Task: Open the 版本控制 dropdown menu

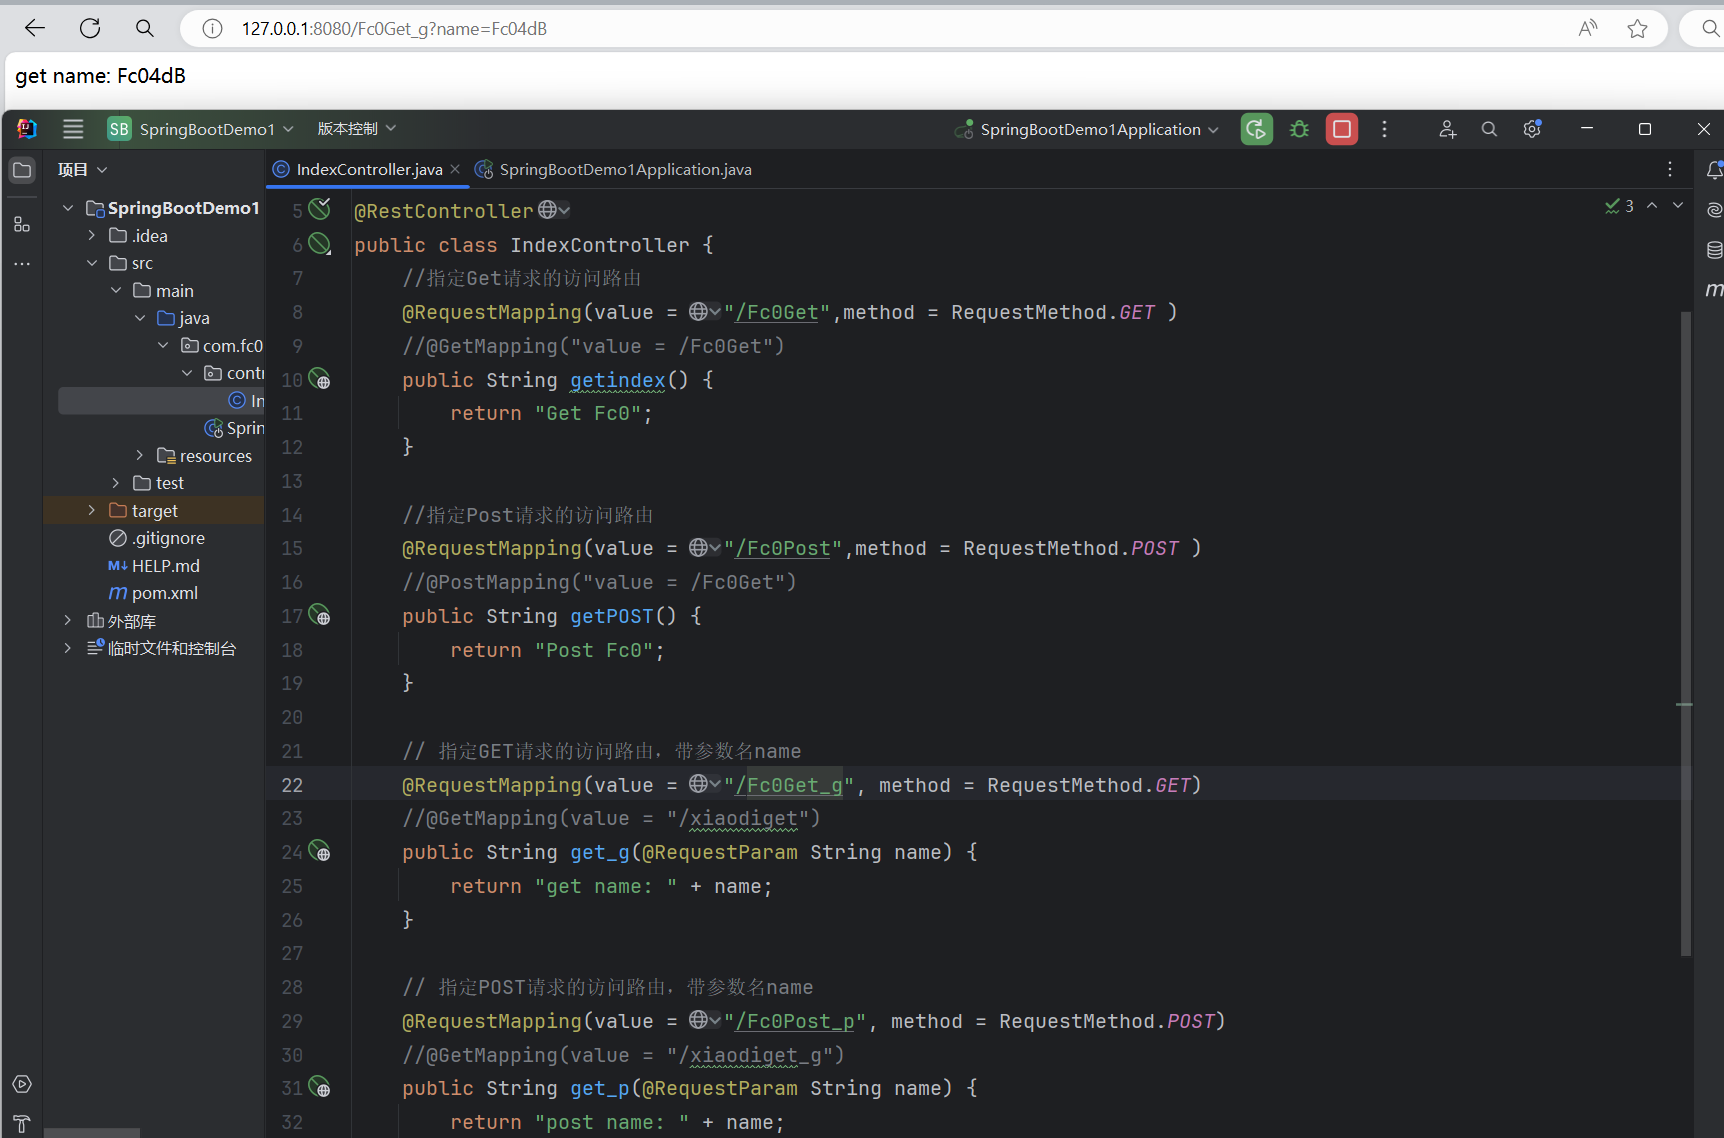Action: [x=357, y=129]
